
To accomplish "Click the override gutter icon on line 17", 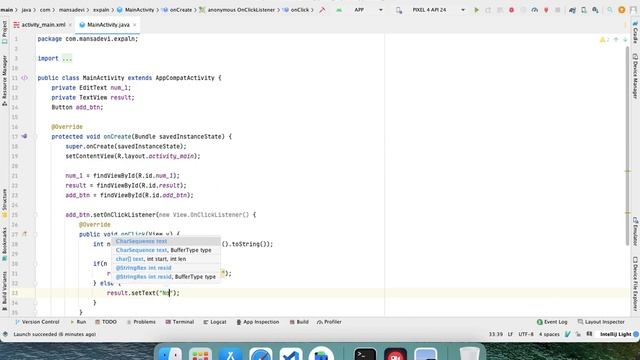I will 24,136.
